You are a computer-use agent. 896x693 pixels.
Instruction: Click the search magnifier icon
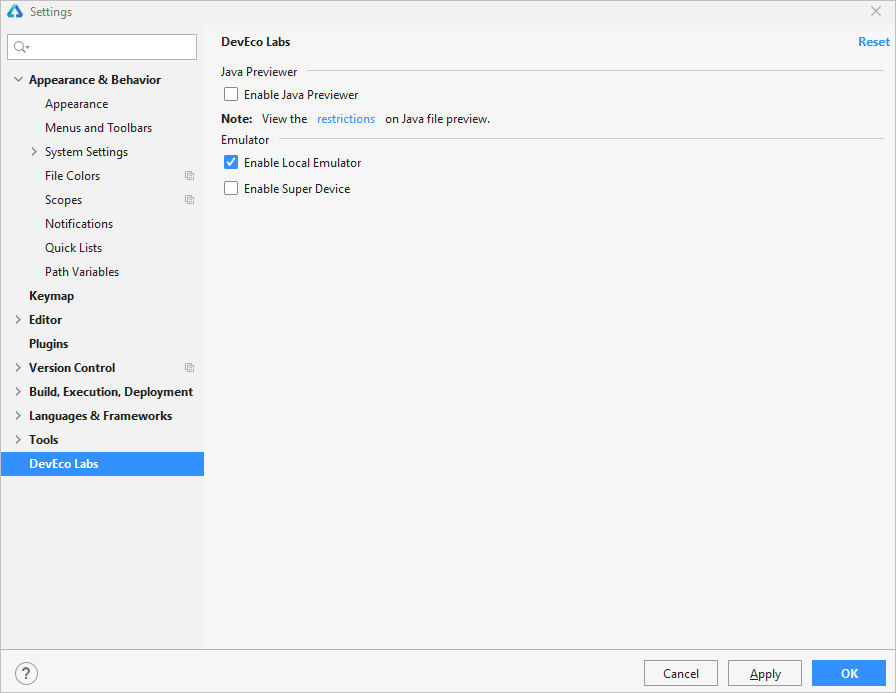click(x=21, y=47)
